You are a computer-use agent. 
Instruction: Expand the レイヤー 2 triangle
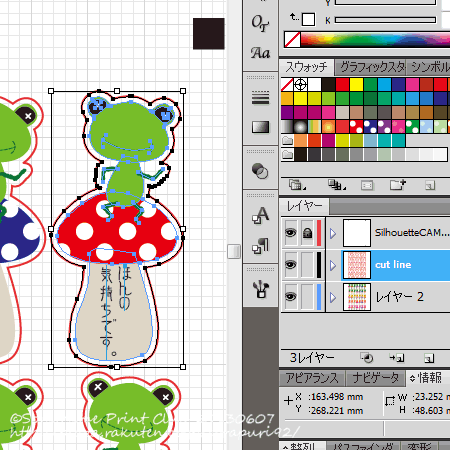[x=333, y=297]
